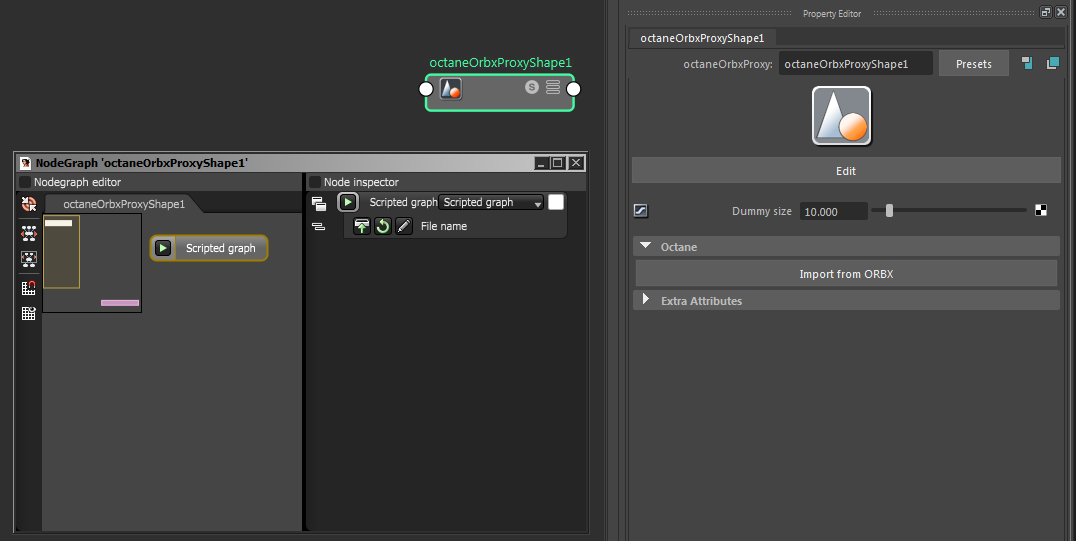
Task: Click the framed node layout icon
Action: [28, 259]
